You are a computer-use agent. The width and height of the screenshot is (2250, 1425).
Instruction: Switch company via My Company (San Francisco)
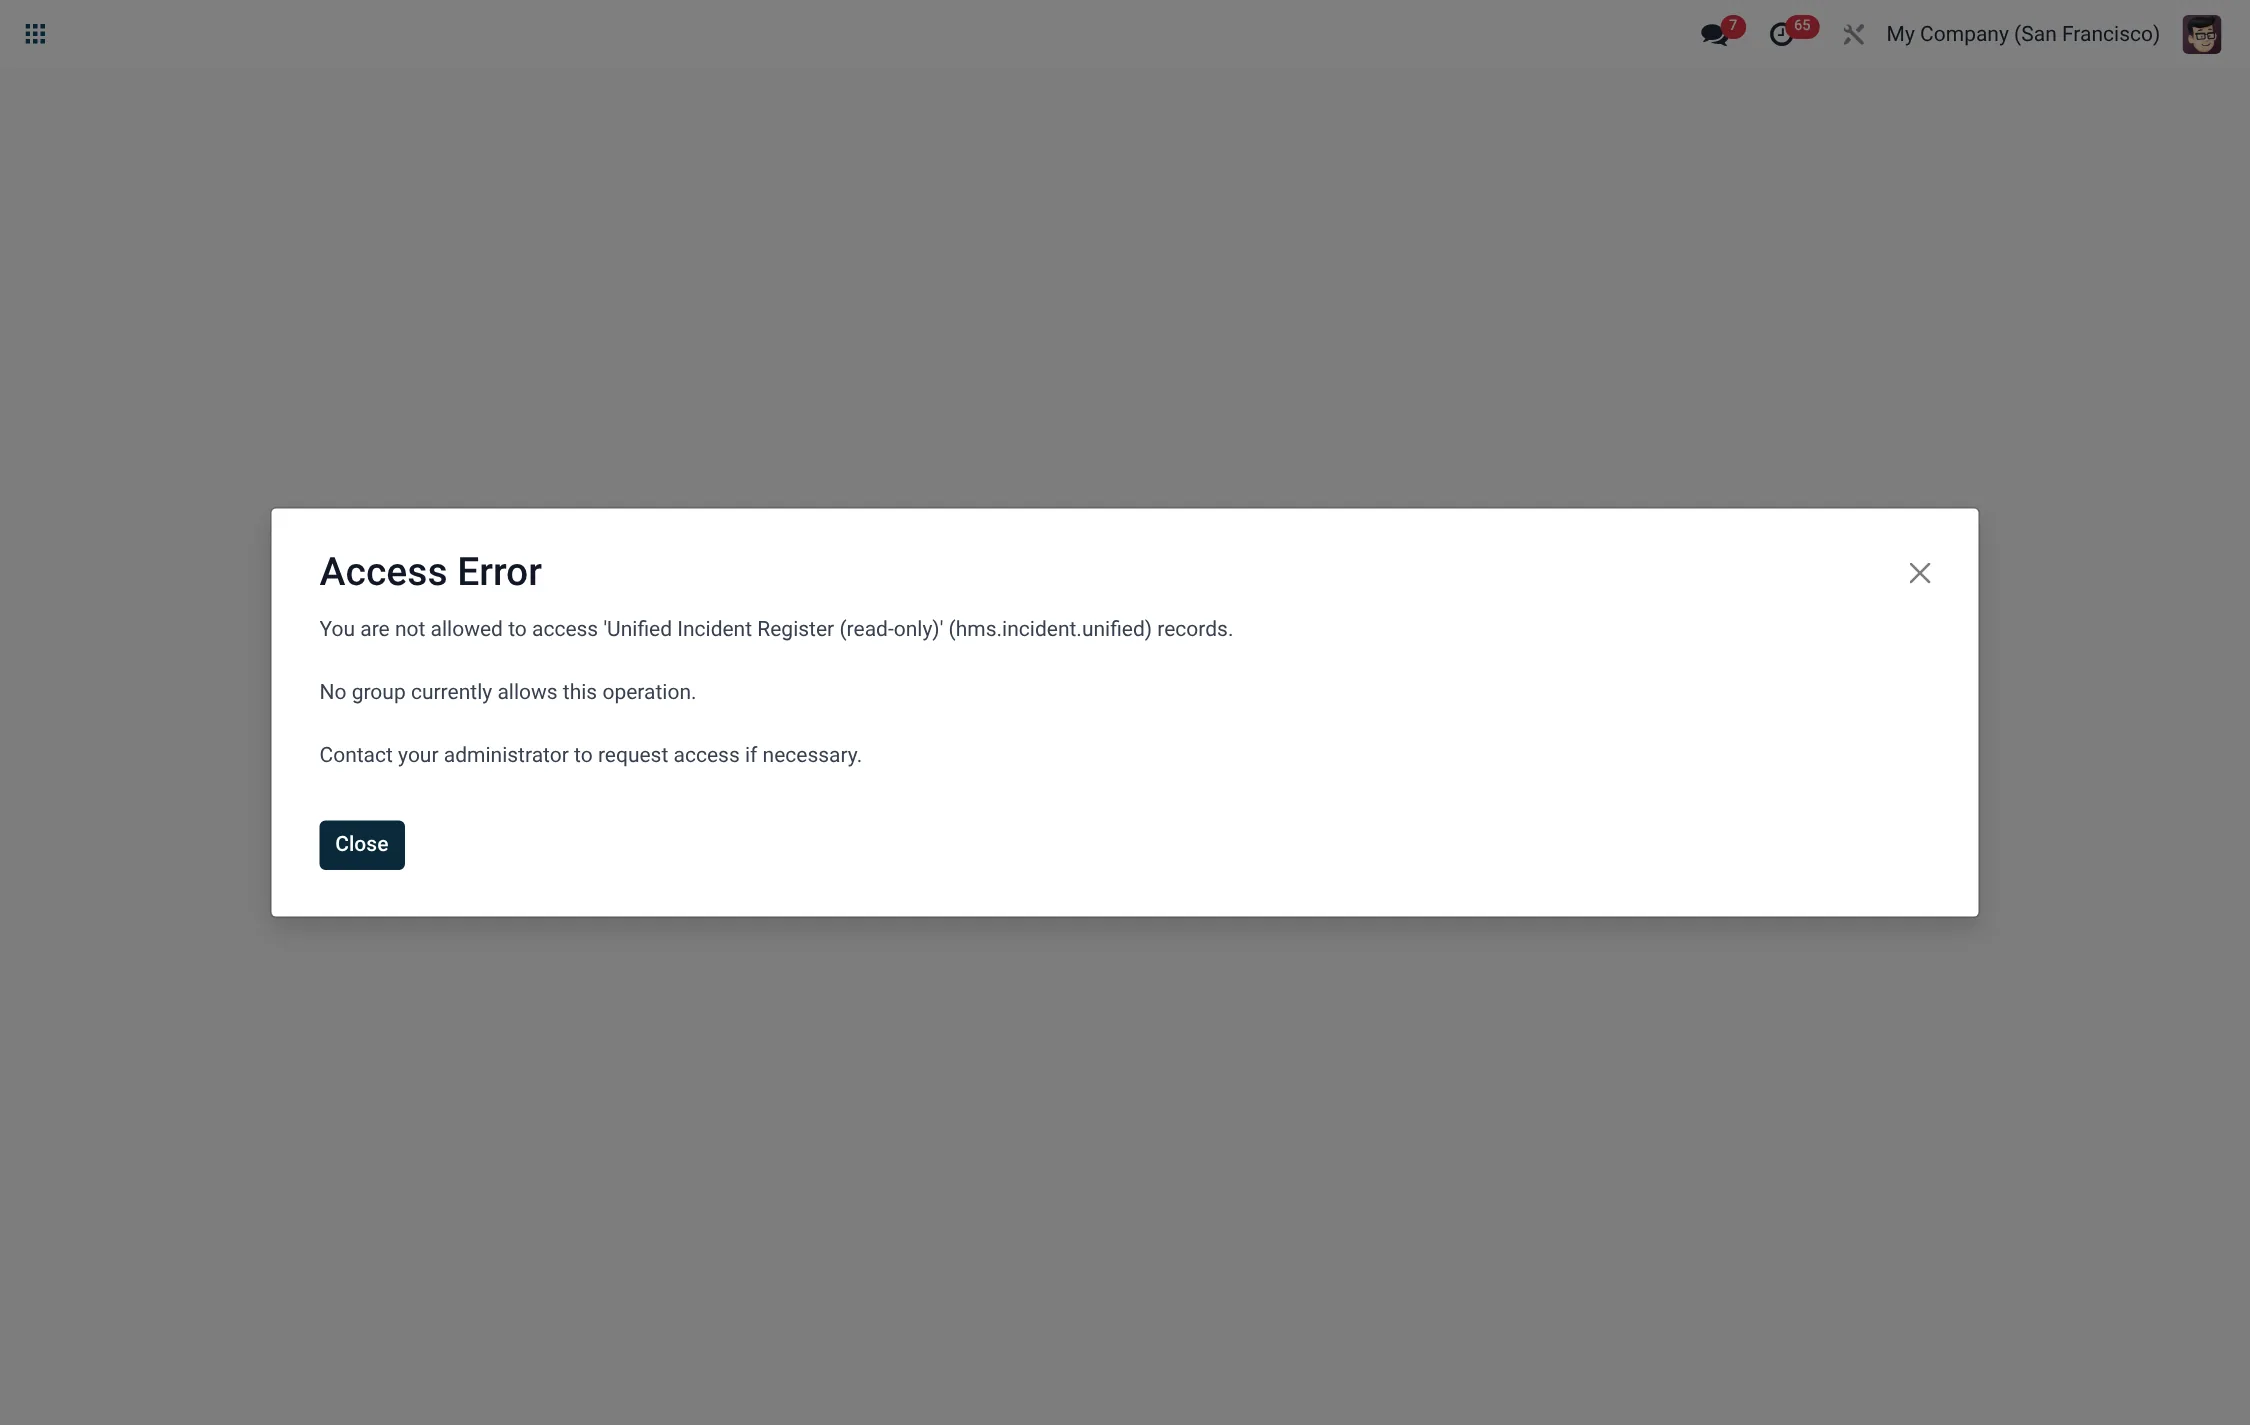(2022, 34)
